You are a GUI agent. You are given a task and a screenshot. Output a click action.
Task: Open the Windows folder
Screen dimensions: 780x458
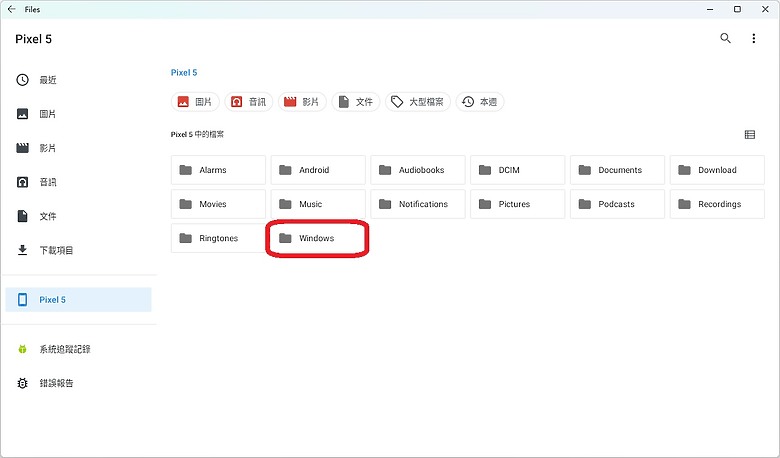318,238
